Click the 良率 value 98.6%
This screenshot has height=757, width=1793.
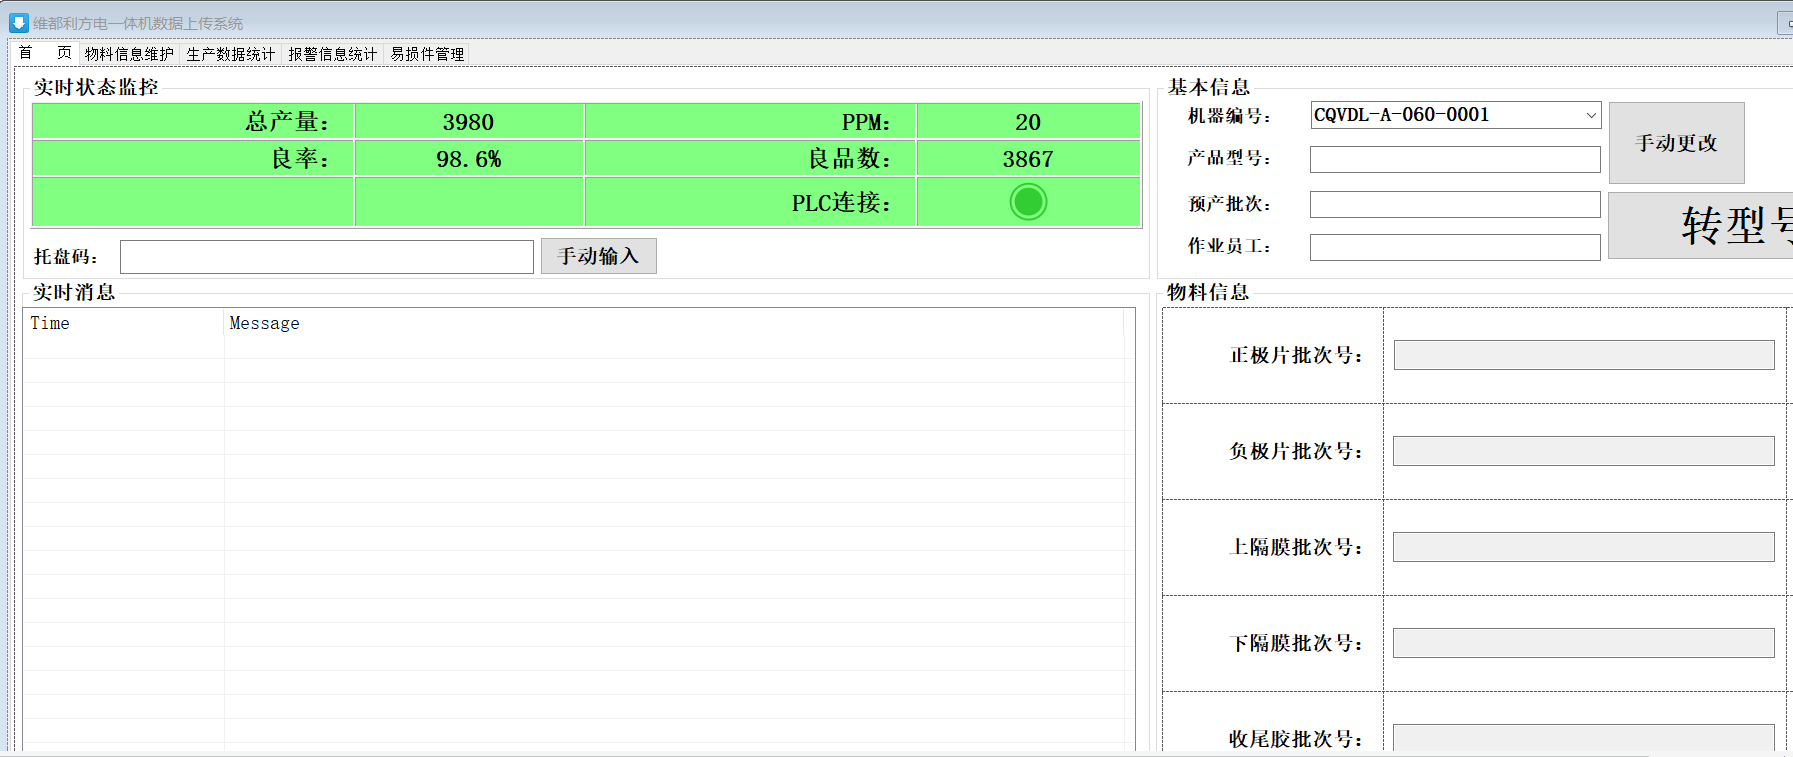click(469, 159)
